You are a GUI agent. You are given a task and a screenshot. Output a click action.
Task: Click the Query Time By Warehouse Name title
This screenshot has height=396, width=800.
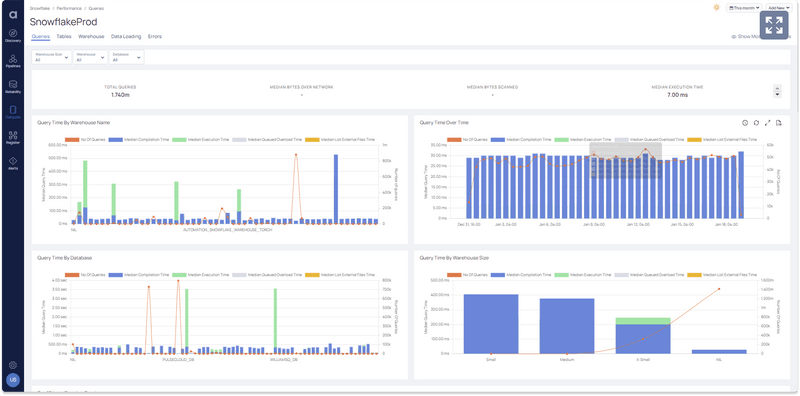(73, 122)
